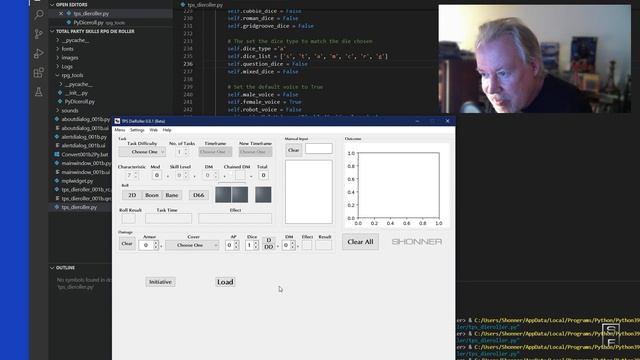Open the Web menu in DieRoller
This screenshot has width=640, height=360.
[153, 130]
